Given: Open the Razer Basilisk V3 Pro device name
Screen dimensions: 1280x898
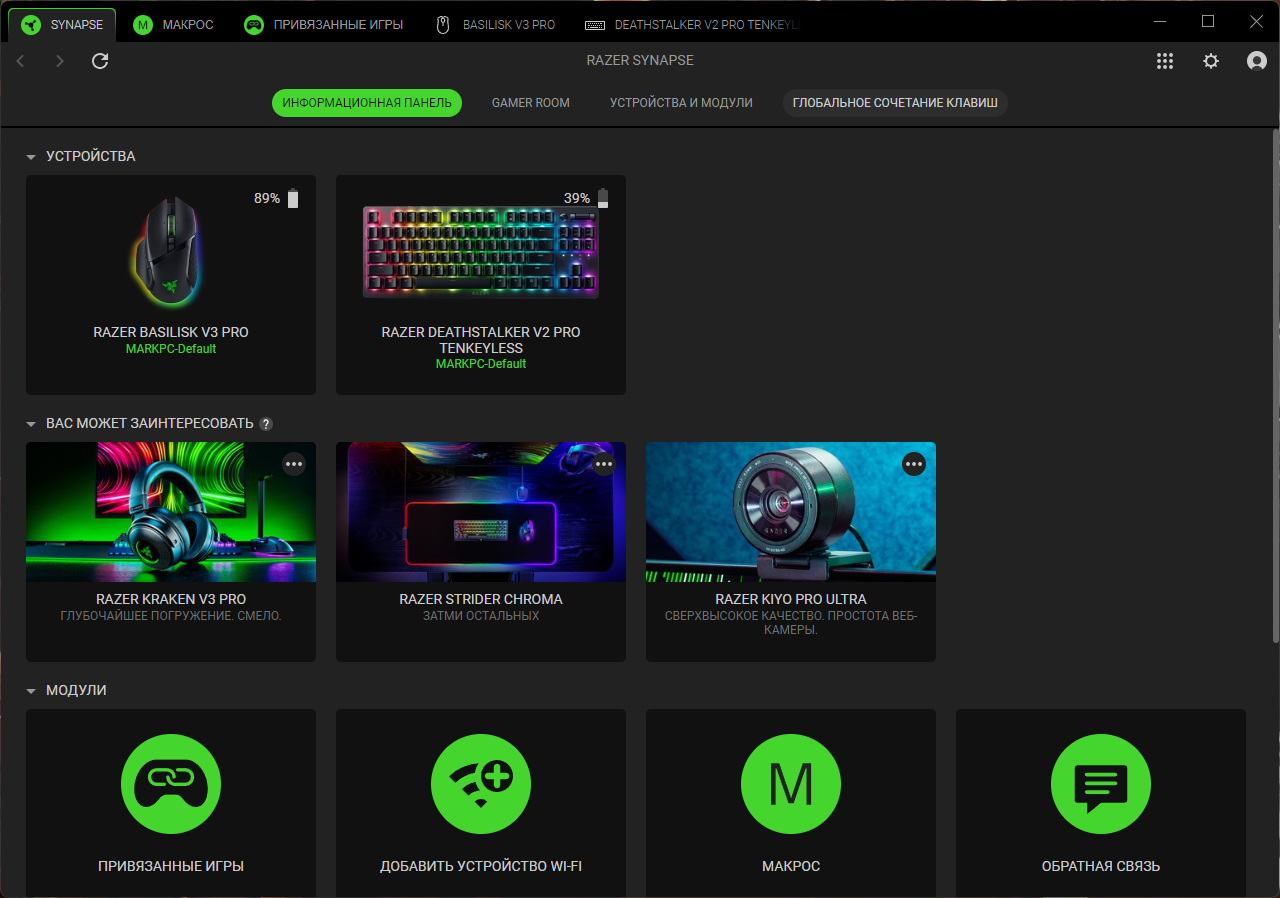Looking at the screenshot, I should (x=171, y=332).
